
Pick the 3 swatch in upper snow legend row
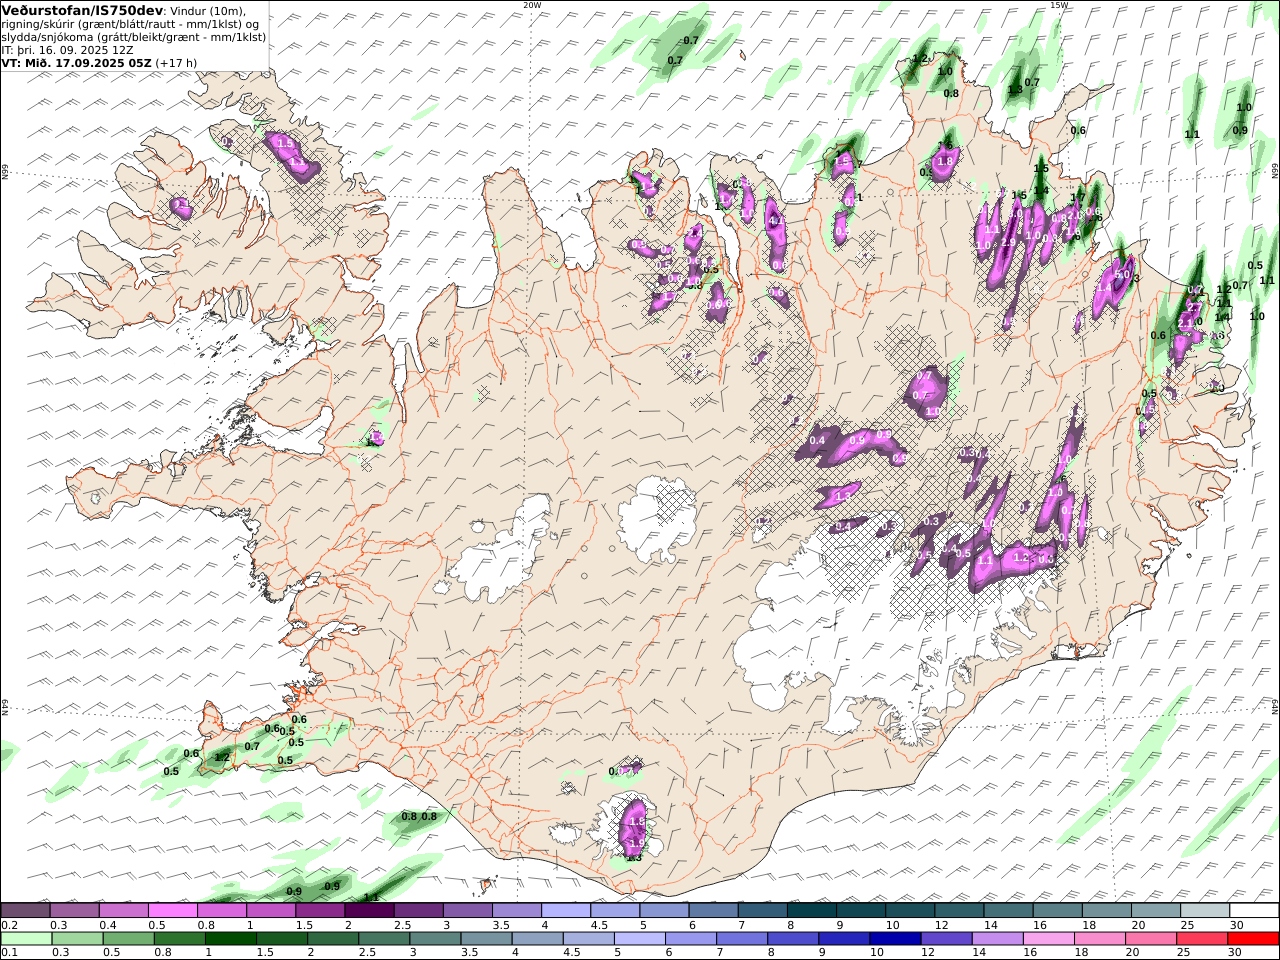[x=467, y=911]
